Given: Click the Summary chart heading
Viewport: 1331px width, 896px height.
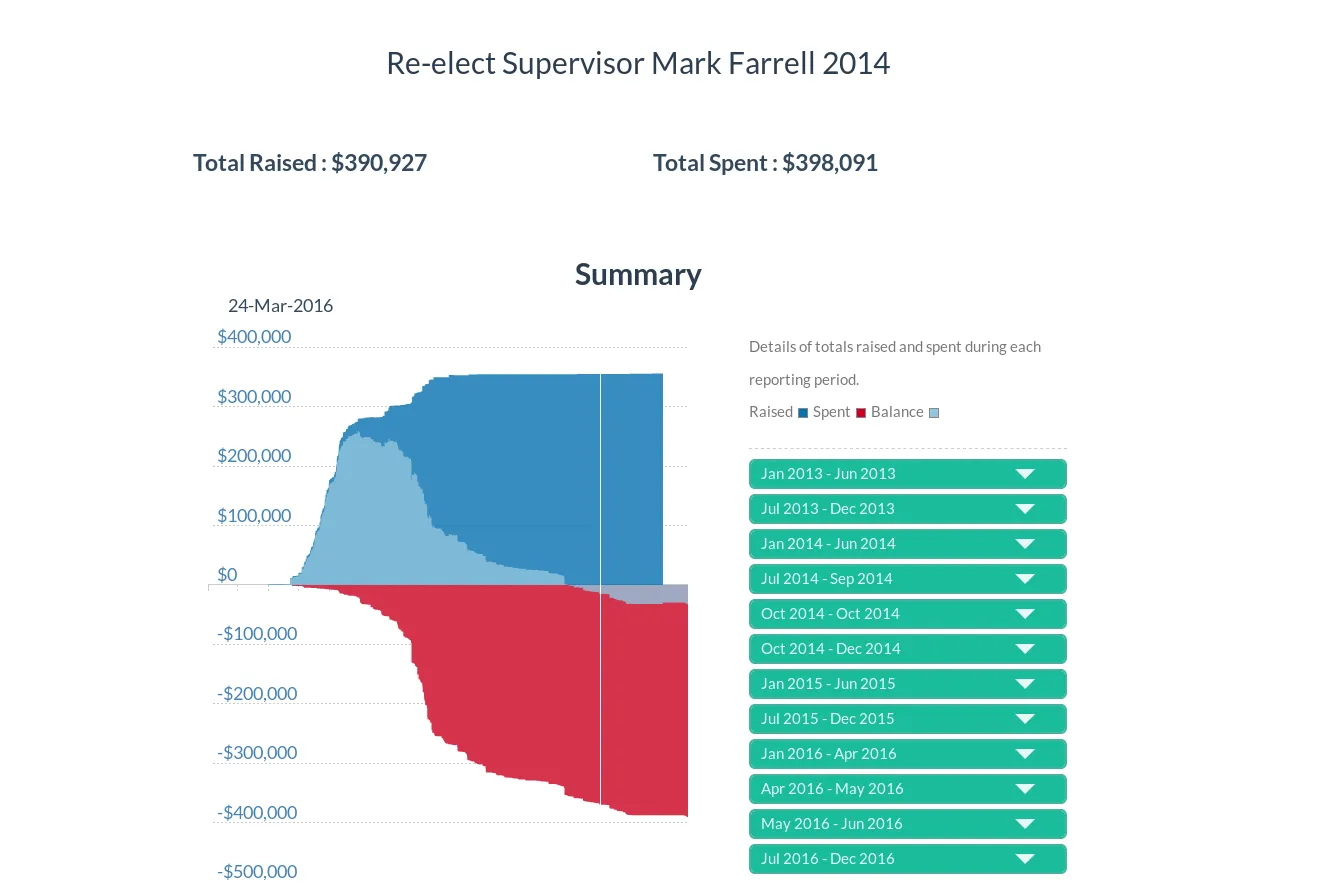Looking at the screenshot, I should 637,274.
